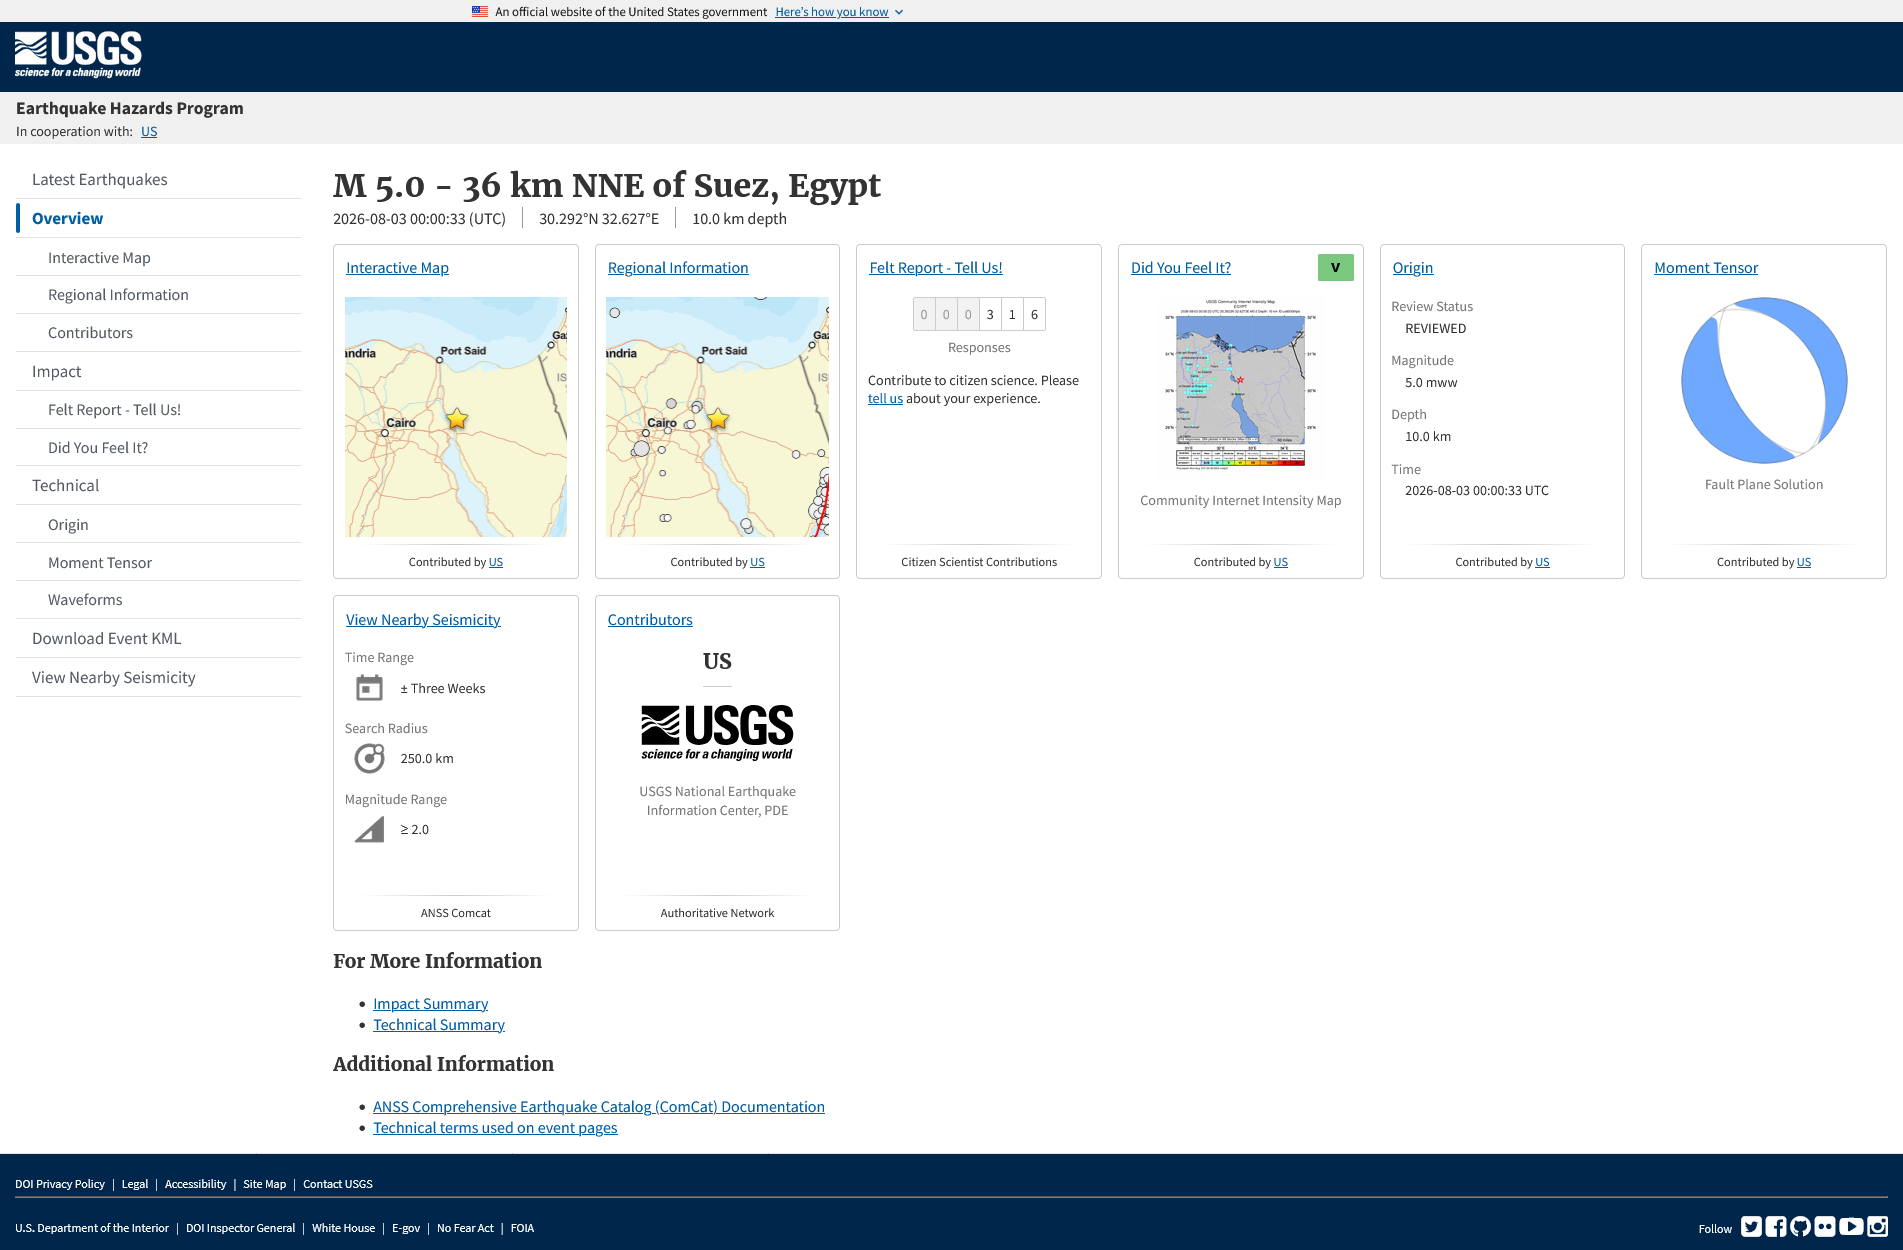Open the Community Internet Intensity Map thumbnail
The height and width of the screenshot is (1250, 1903).
(1240, 384)
